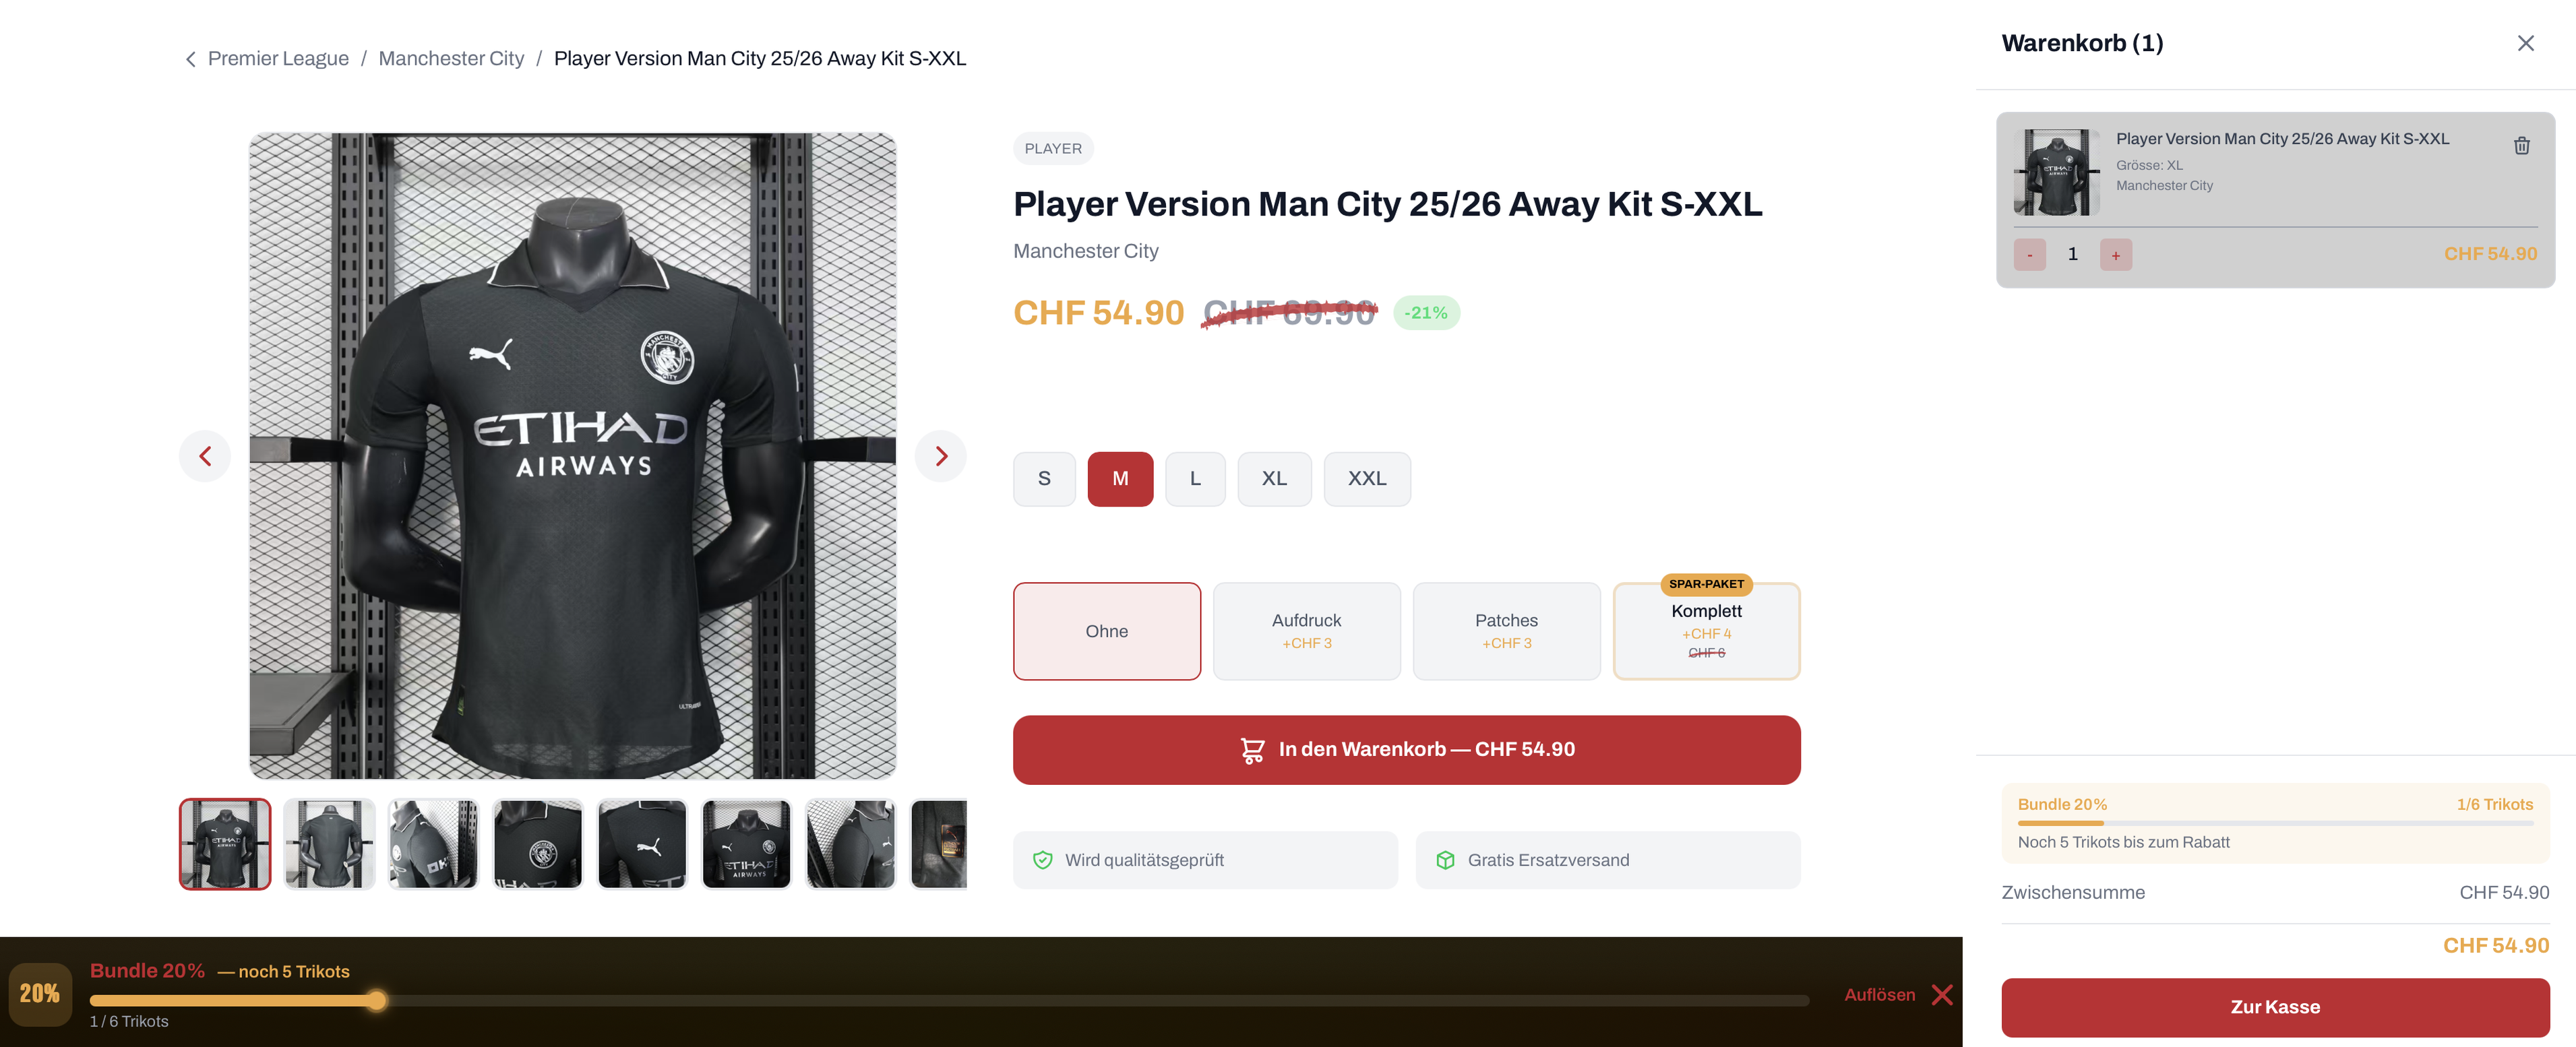
Task: Select the Patches customization option
Action: click(x=1506, y=631)
